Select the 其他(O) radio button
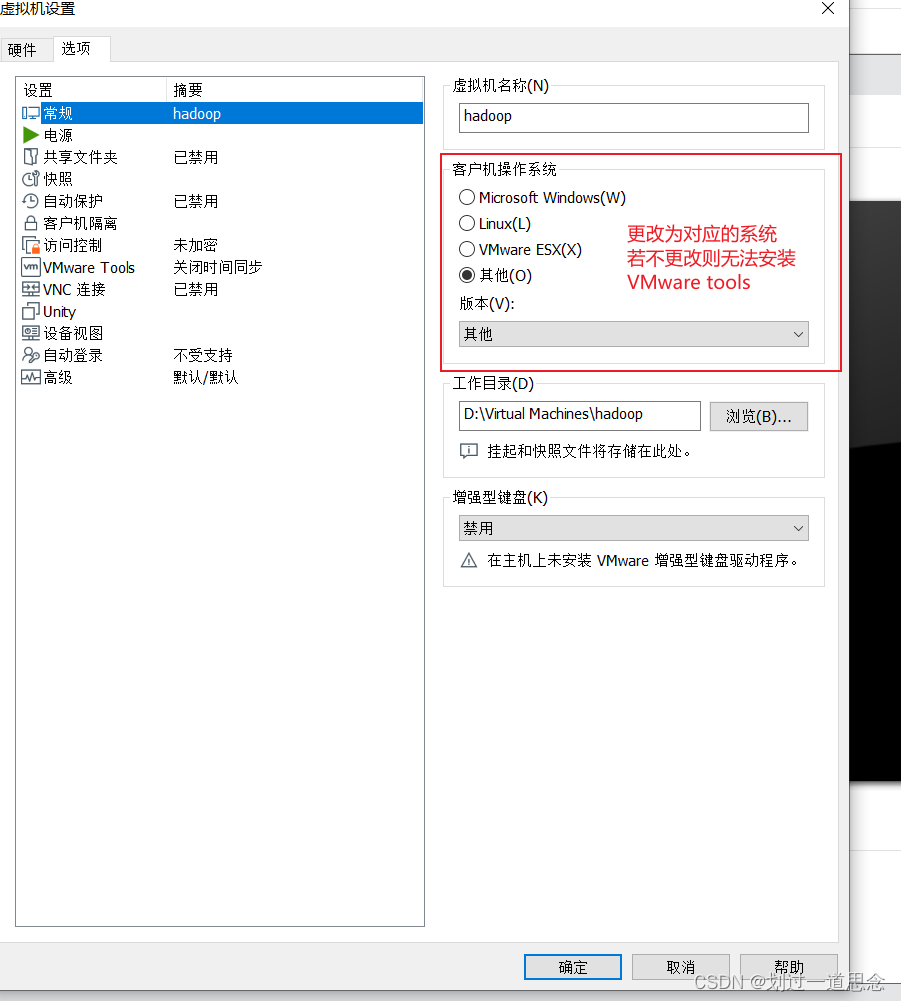 click(467, 275)
